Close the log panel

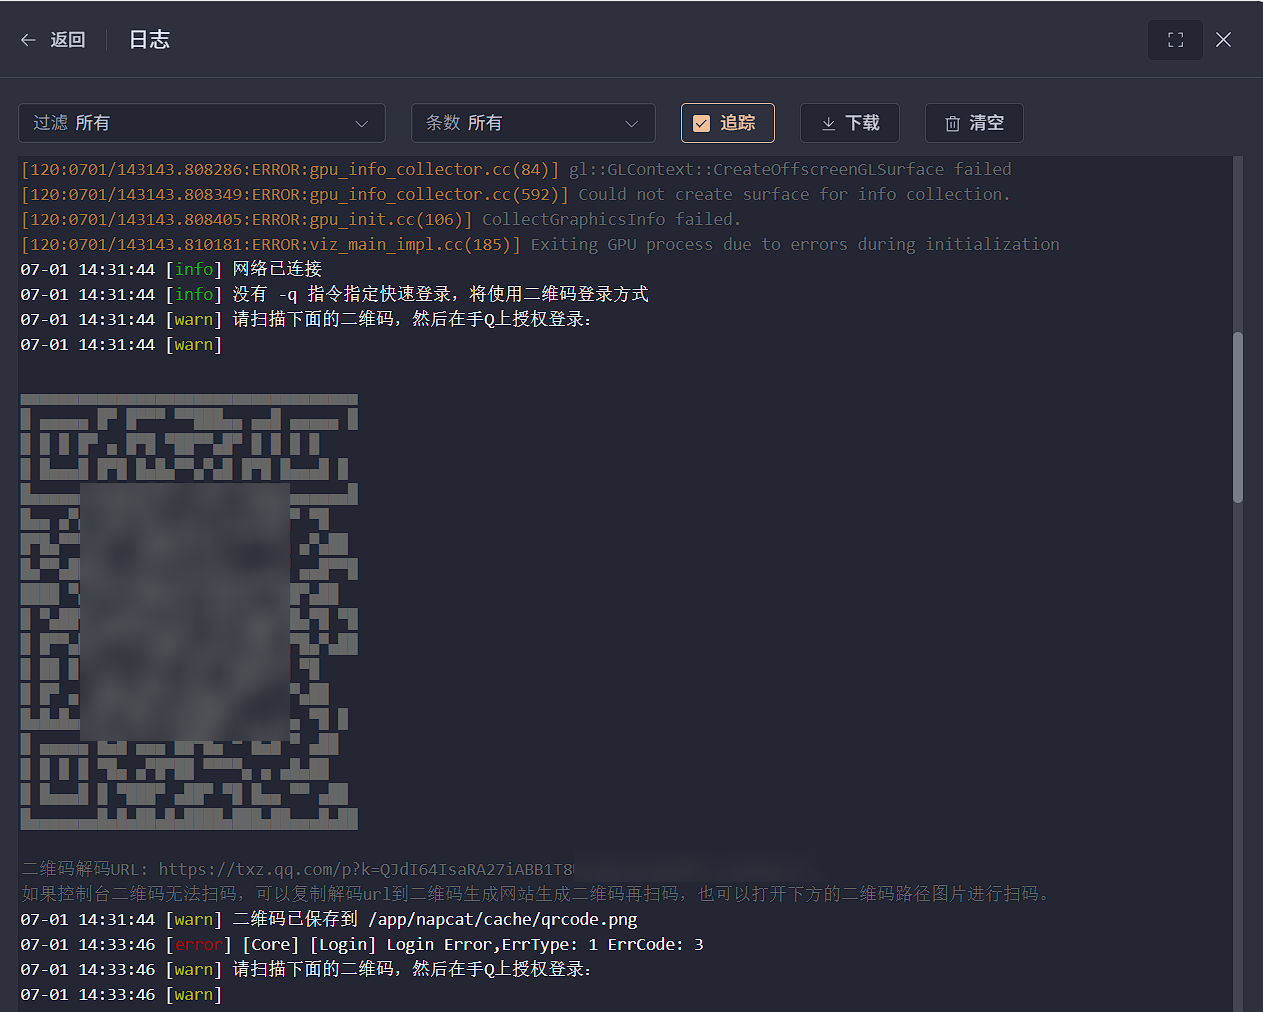coord(1223,40)
